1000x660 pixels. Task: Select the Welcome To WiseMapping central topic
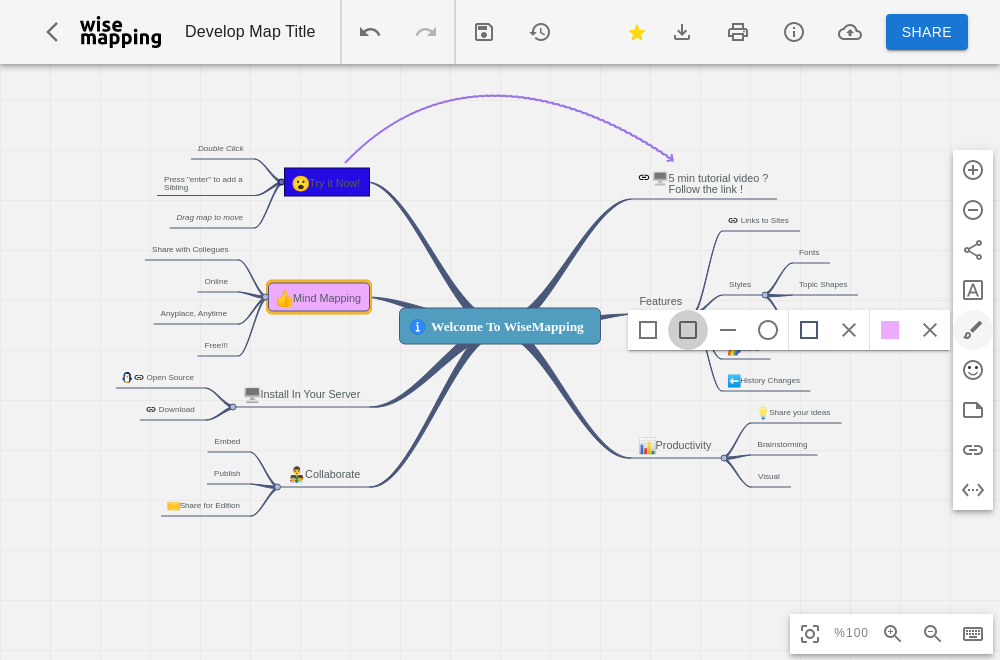(500, 326)
